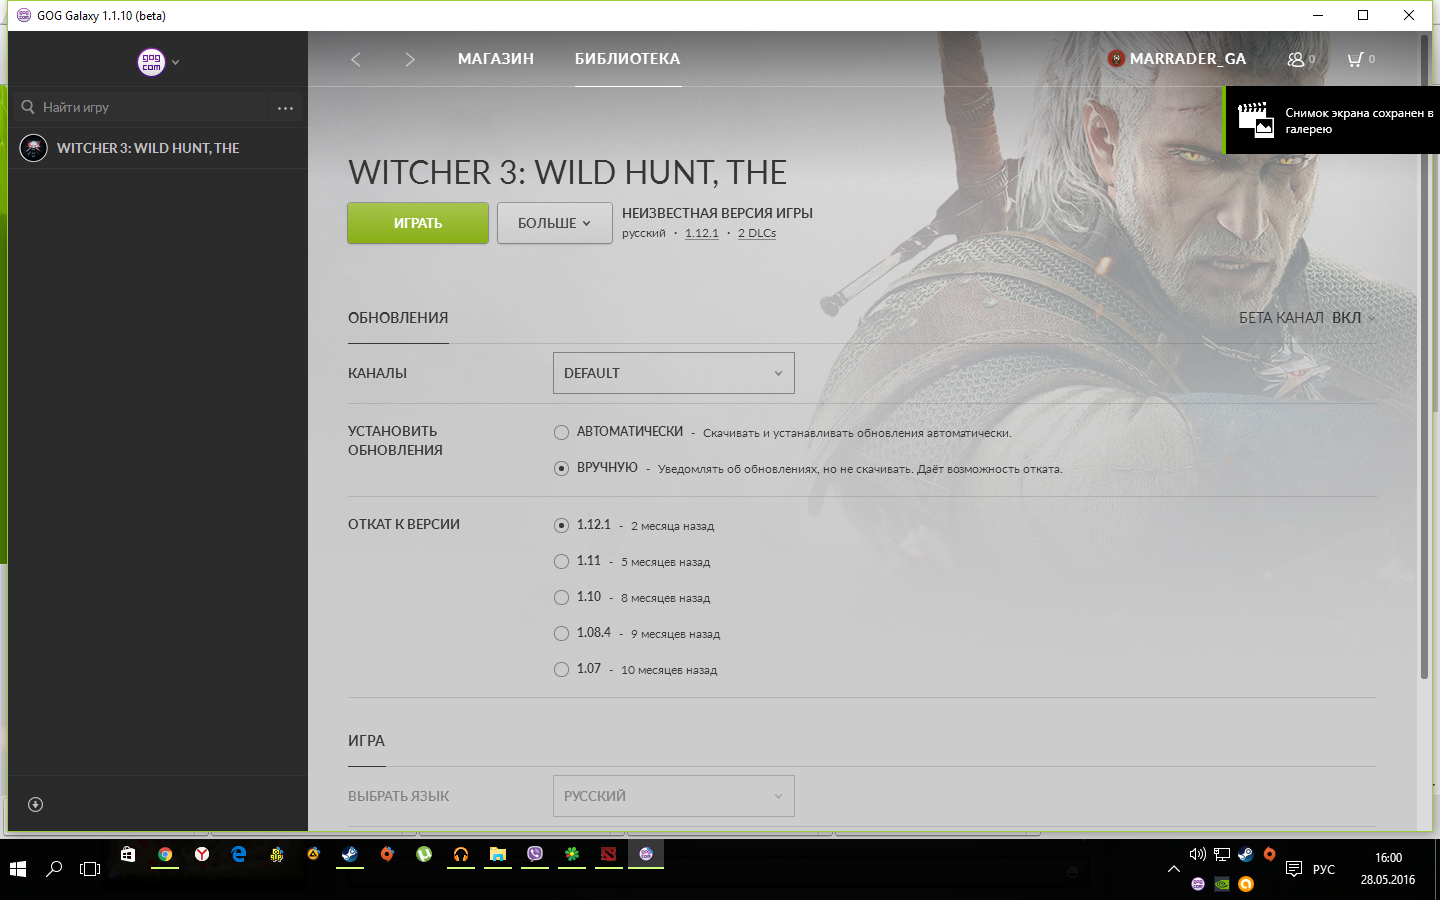Switch to the МАГАЗИН tab
The height and width of the screenshot is (900, 1440).
[496, 59]
